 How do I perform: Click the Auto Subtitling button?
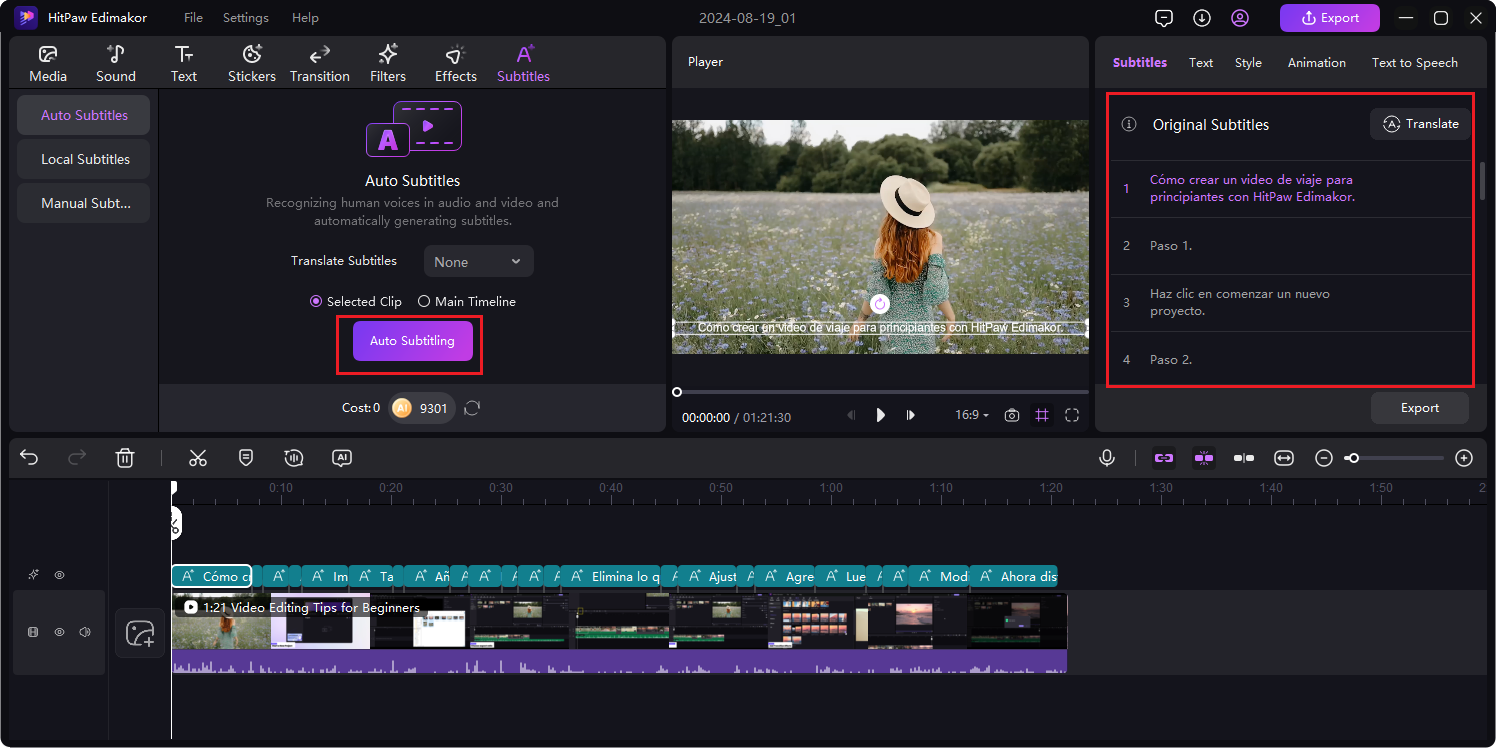[412, 341]
